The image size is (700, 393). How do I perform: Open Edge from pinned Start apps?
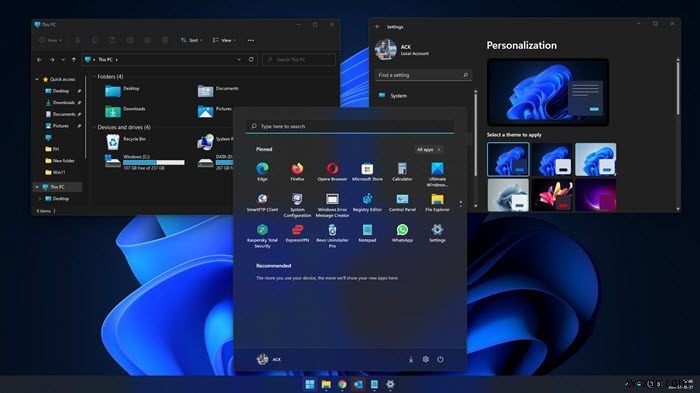pyautogui.click(x=262, y=171)
